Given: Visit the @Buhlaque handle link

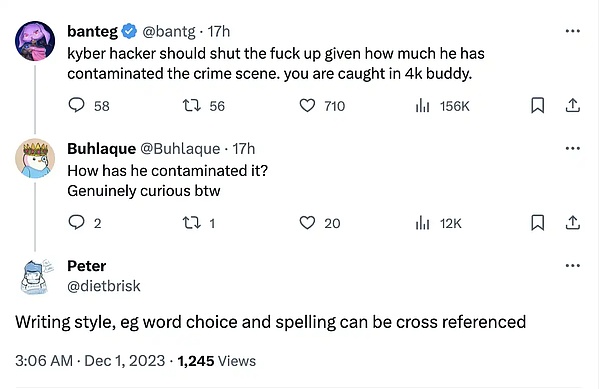Looking at the screenshot, I should pos(180,148).
